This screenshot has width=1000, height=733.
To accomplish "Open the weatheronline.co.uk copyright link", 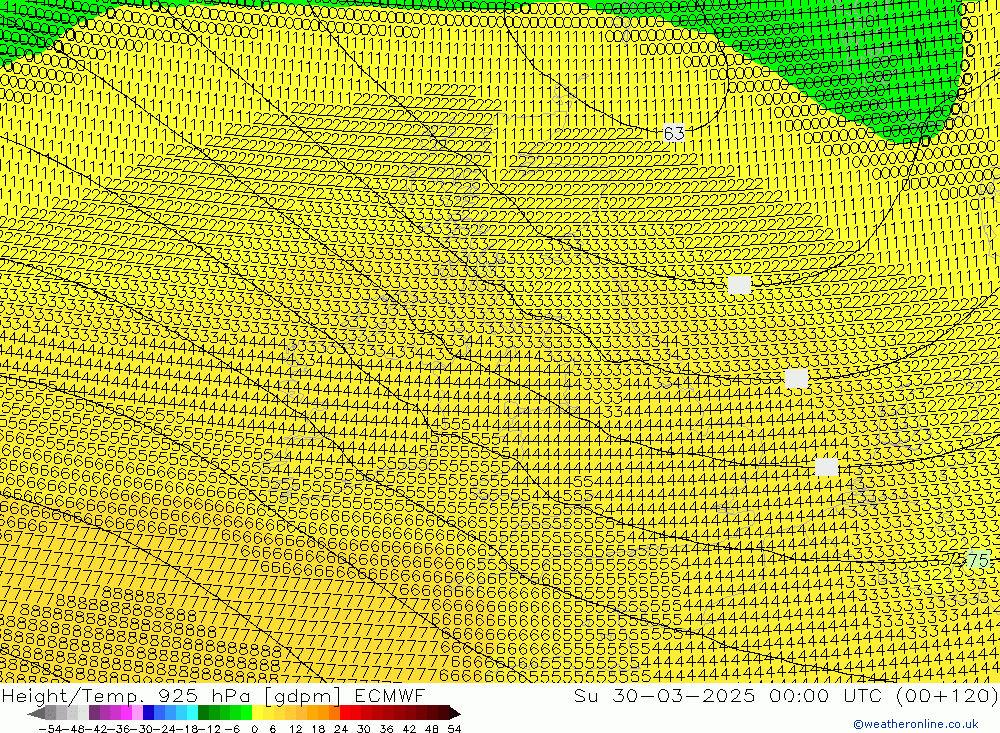I will [916, 723].
